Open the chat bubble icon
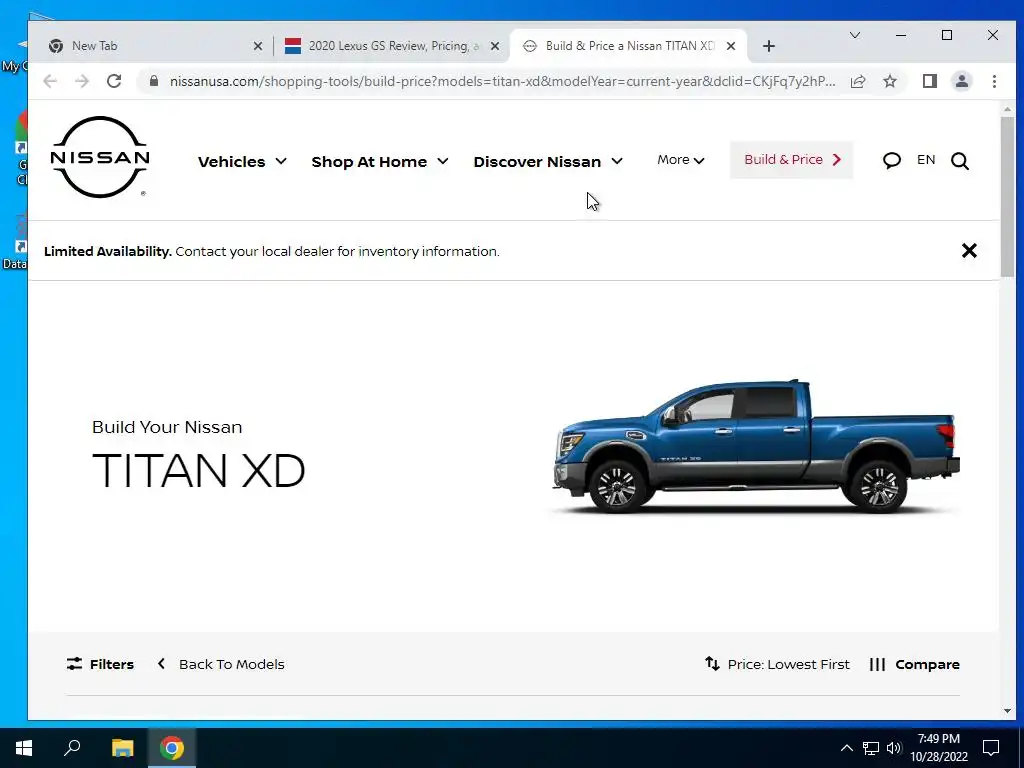 pos(891,161)
